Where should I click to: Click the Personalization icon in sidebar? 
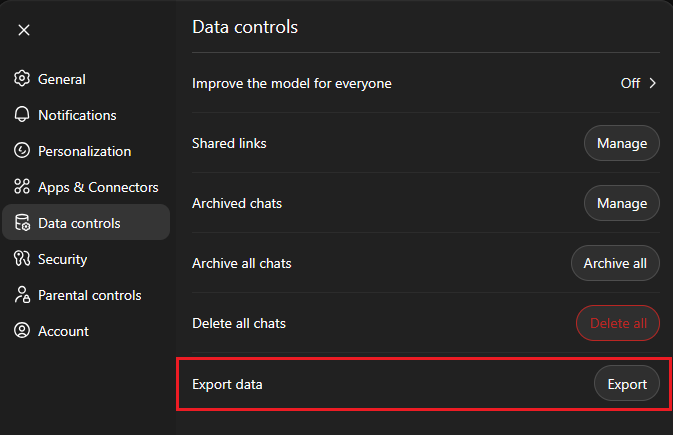22,151
